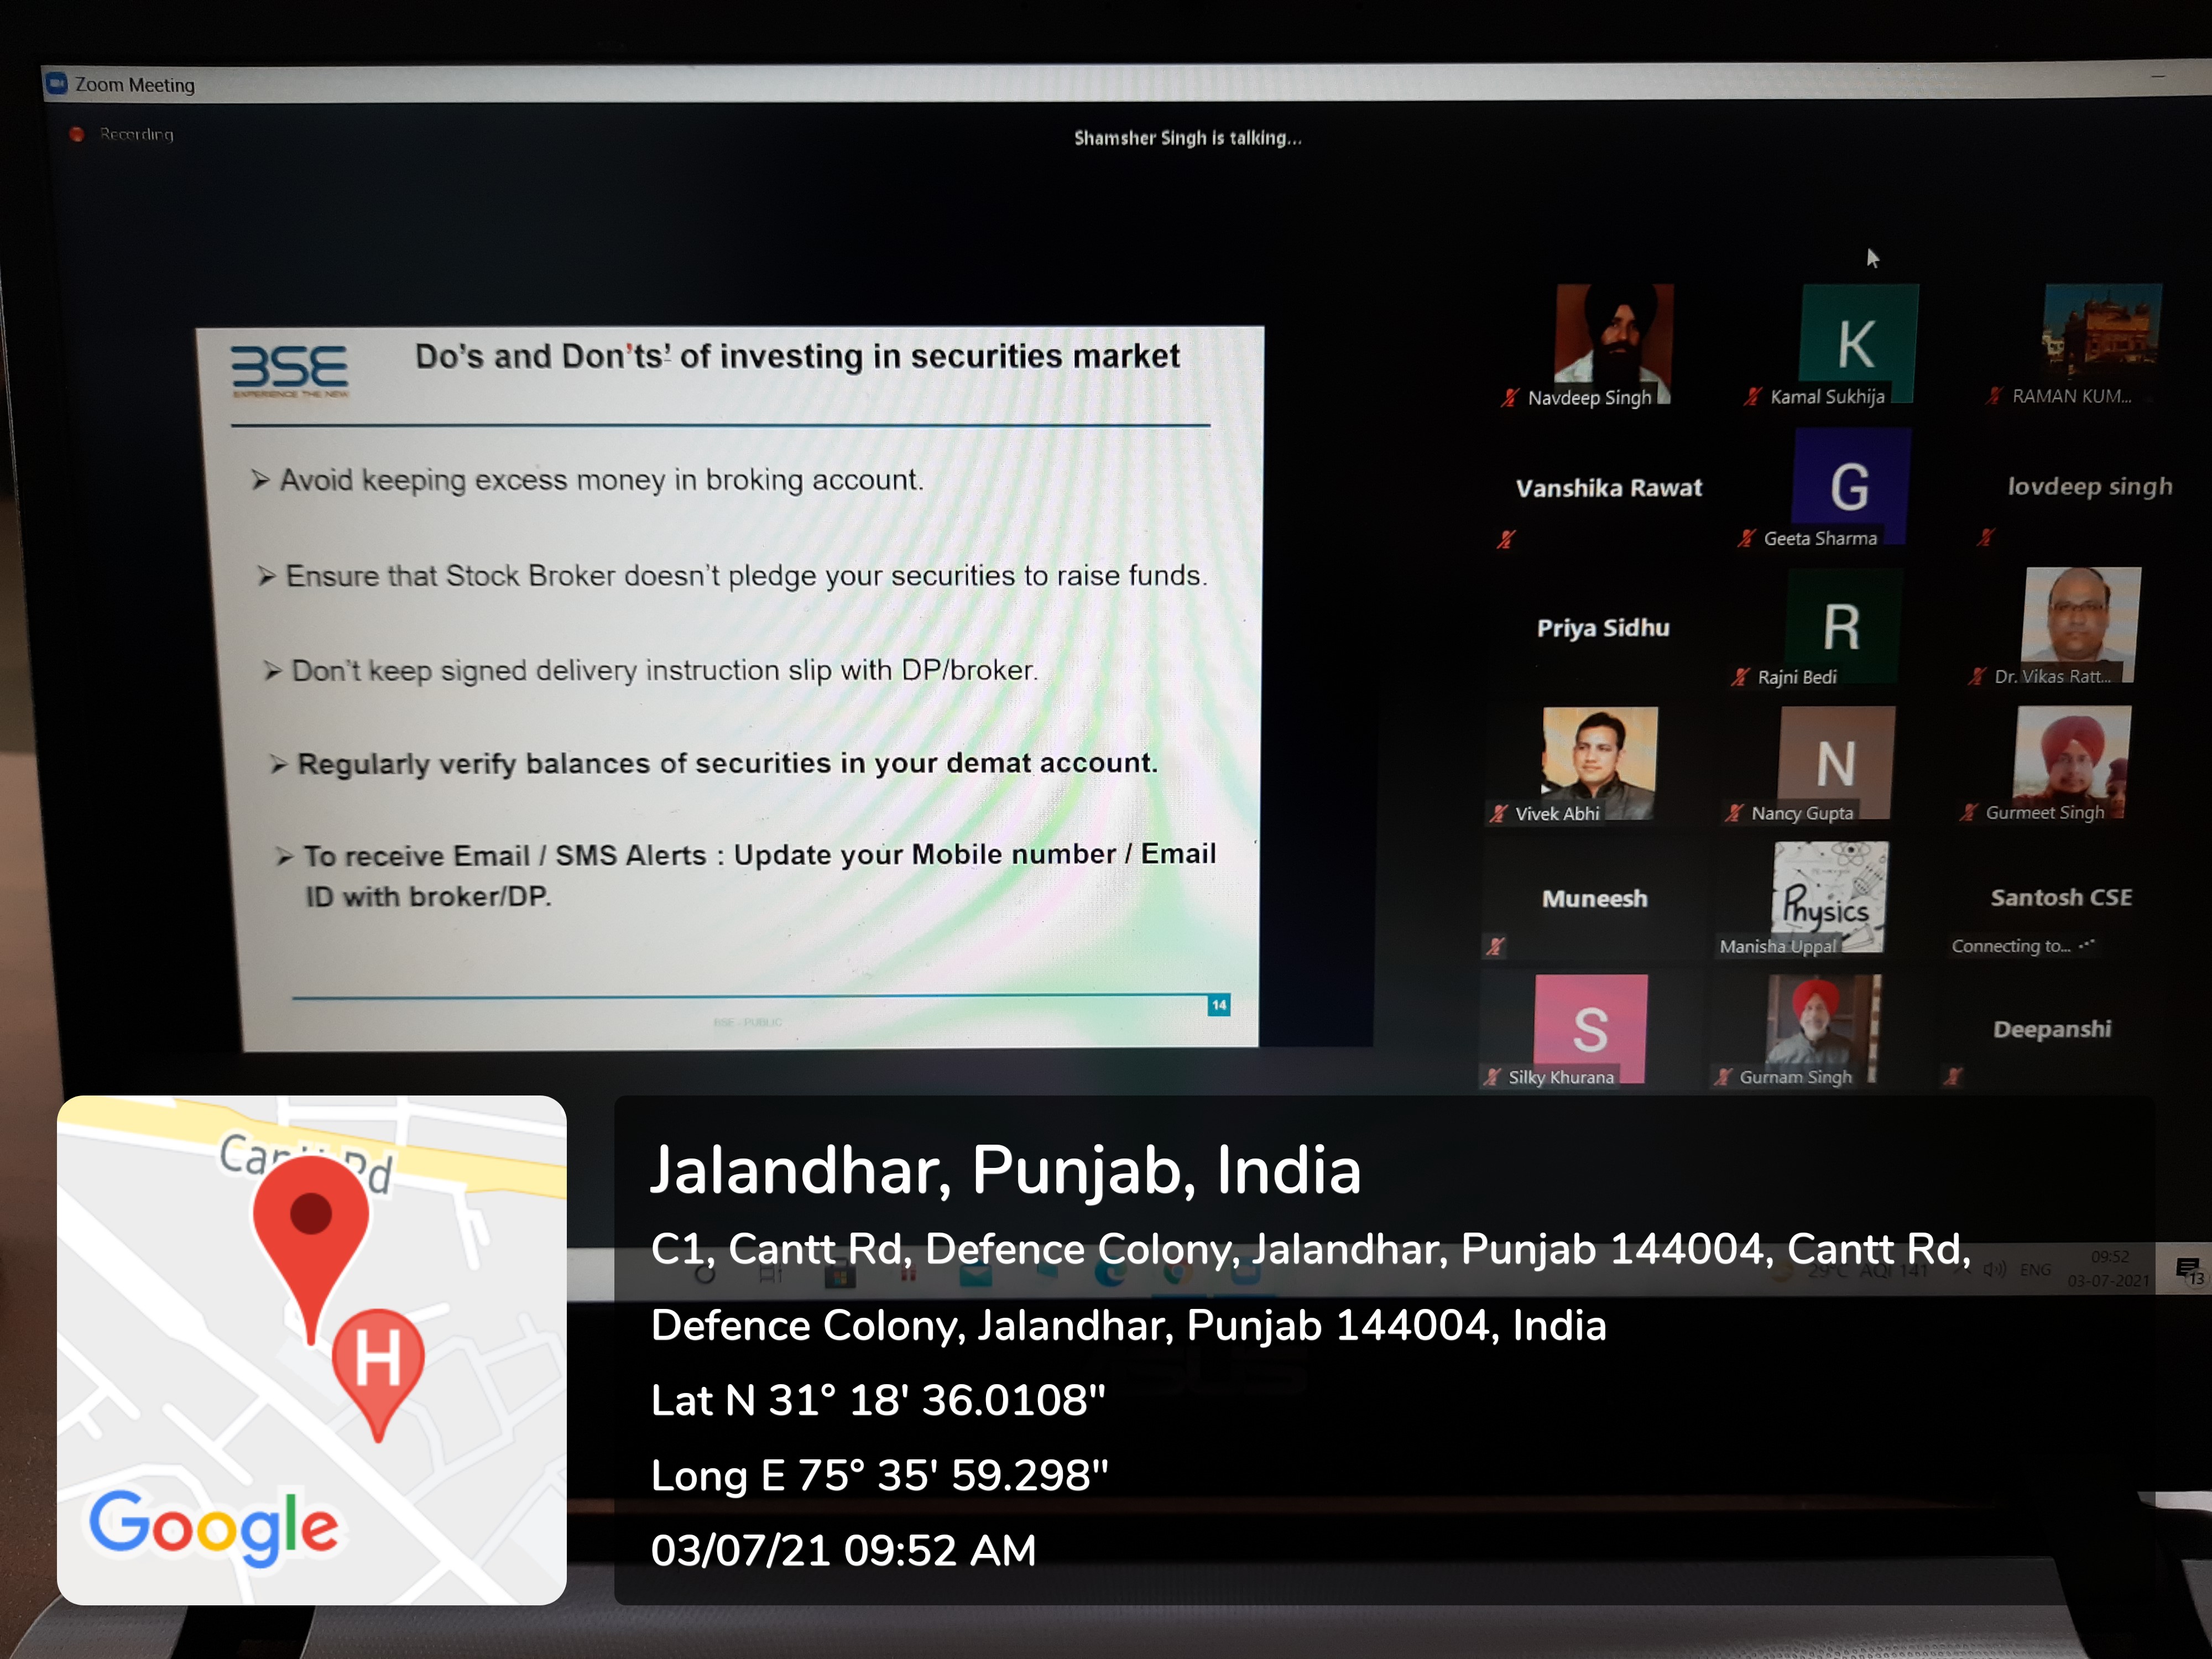Select Rajni Bedi's R avatar tile
The width and height of the screenshot is (2212, 1659).
pyautogui.click(x=1843, y=626)
